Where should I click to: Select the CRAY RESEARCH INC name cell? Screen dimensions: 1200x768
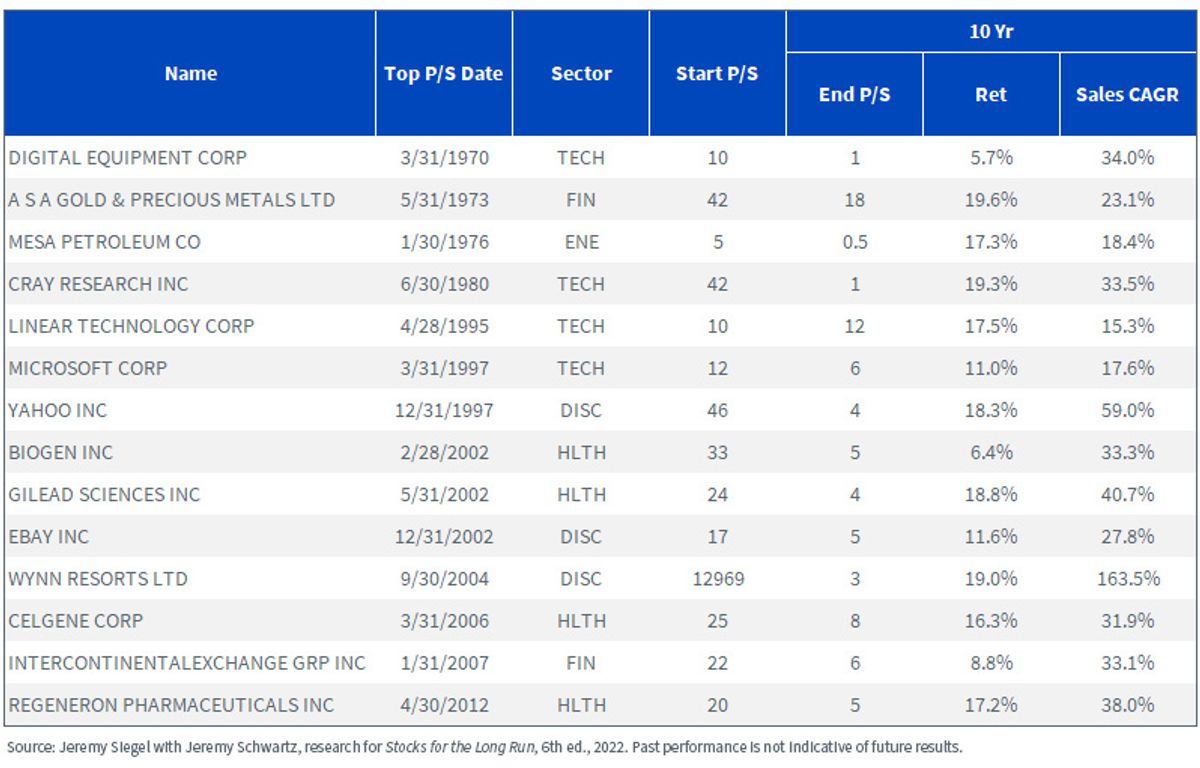click(x=98, y=284)
